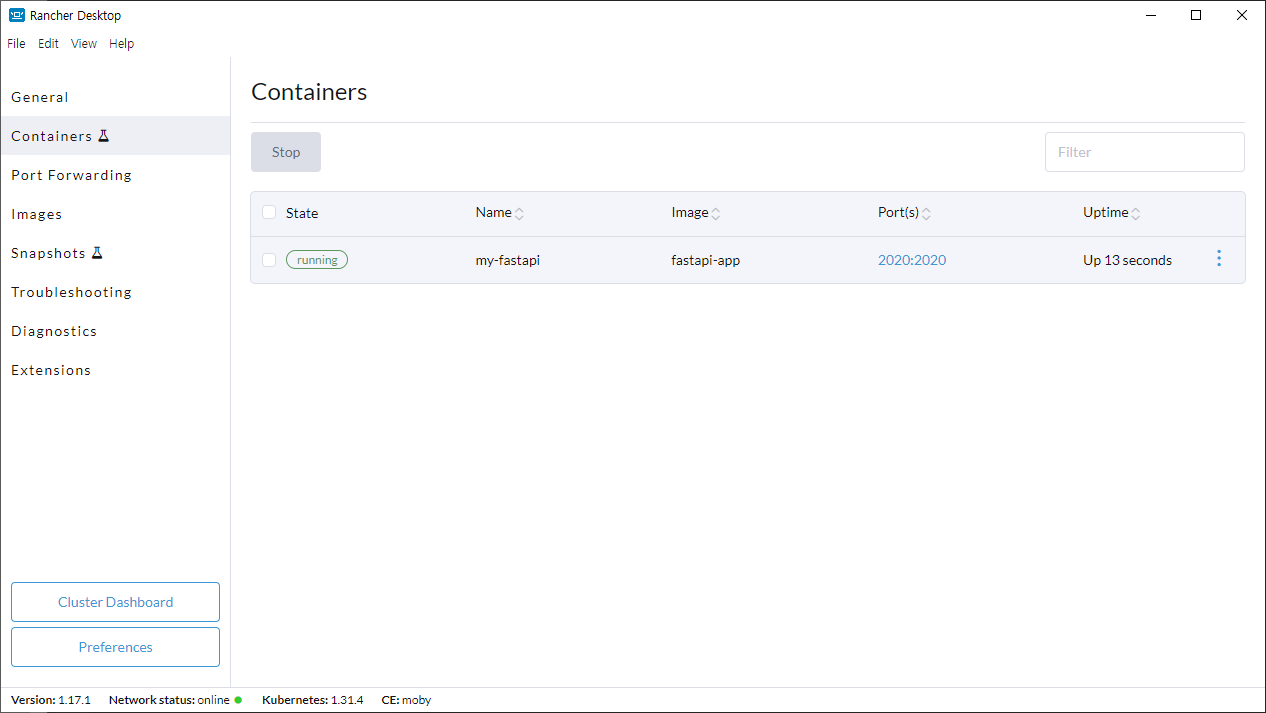Open the Cluster Dashboard
Image resolution: width=1266 pixels, height=713 pixels.
coord(115,602)
